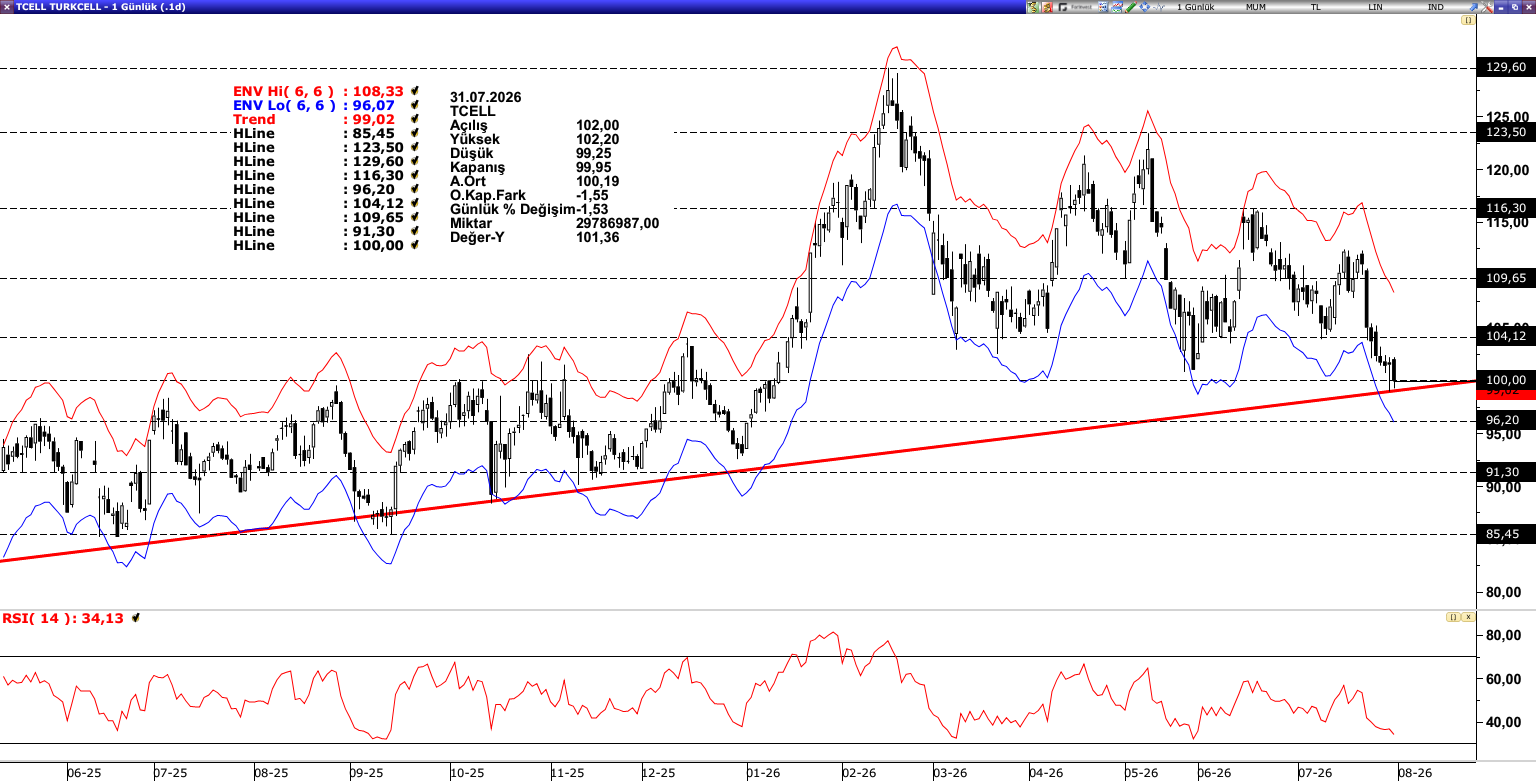
Task: Toggle the HLine 116,30 checkmark
Action: pos(414,175)
